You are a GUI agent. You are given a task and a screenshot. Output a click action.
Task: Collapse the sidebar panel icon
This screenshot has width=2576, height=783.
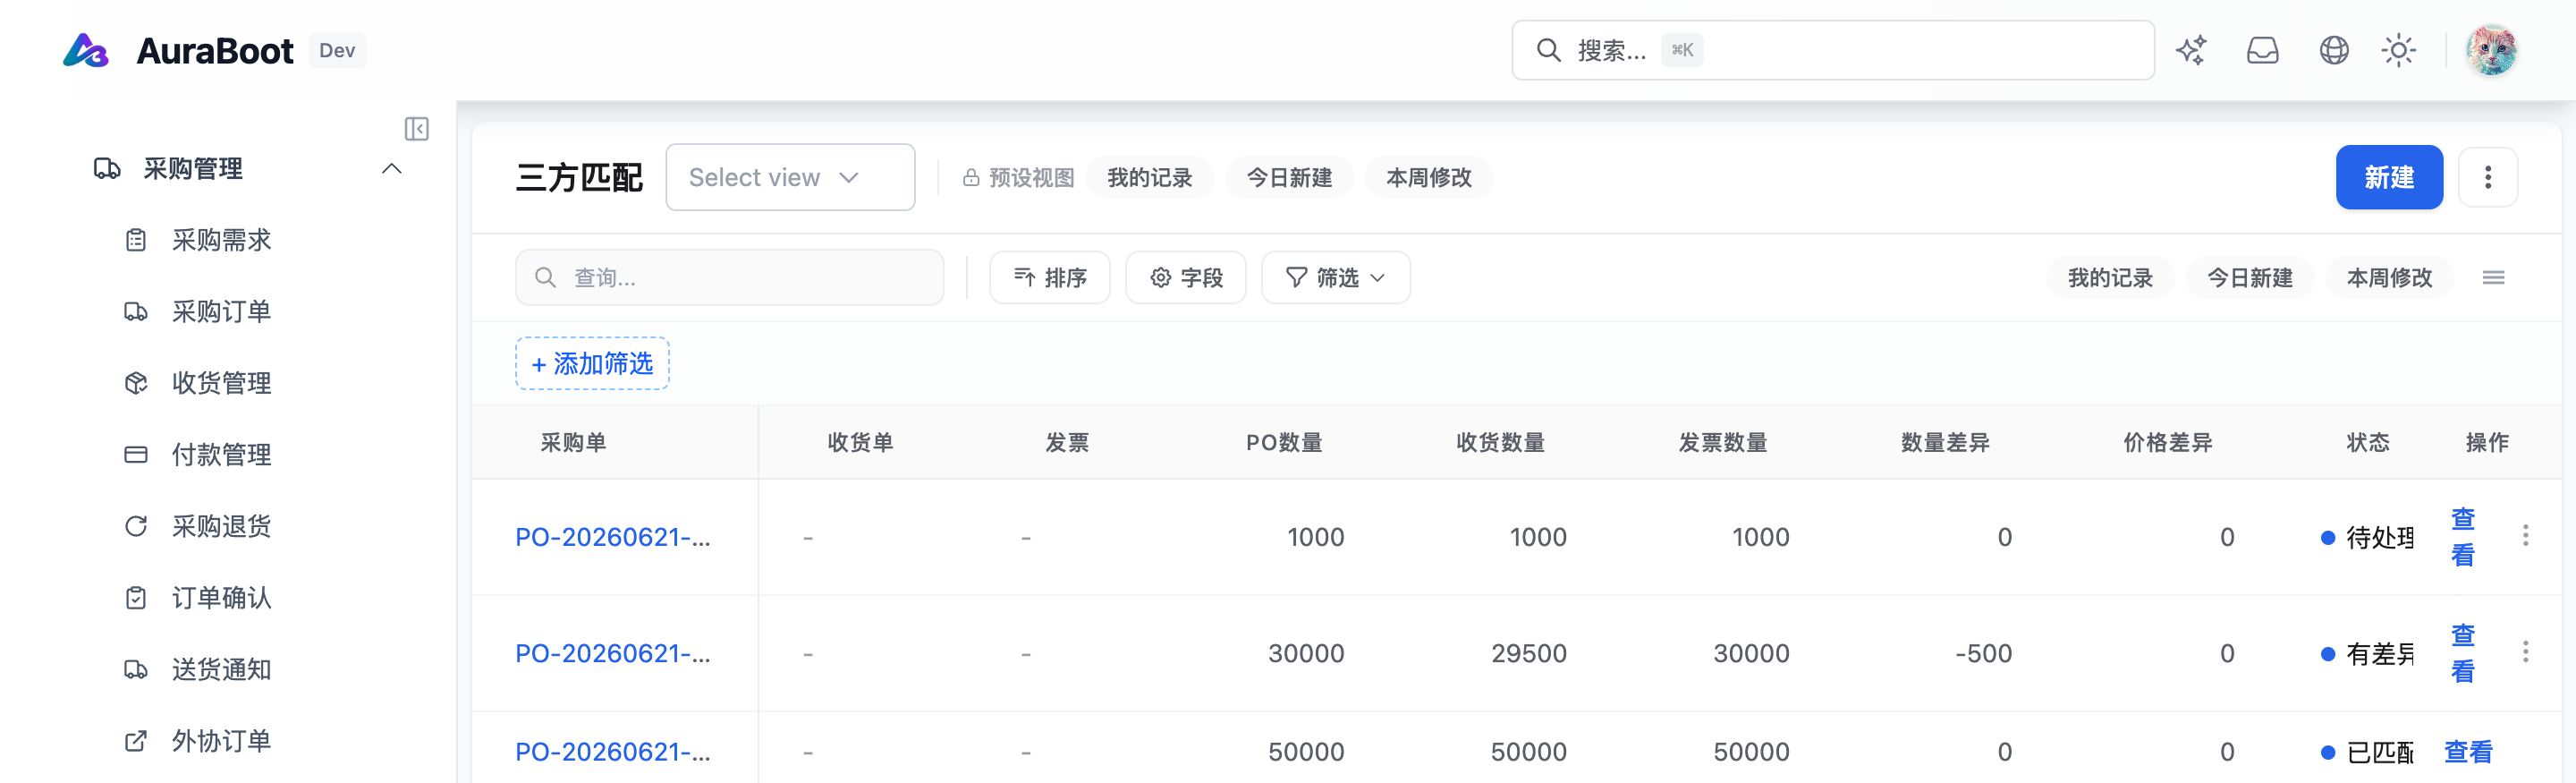[x=417, y=129]
